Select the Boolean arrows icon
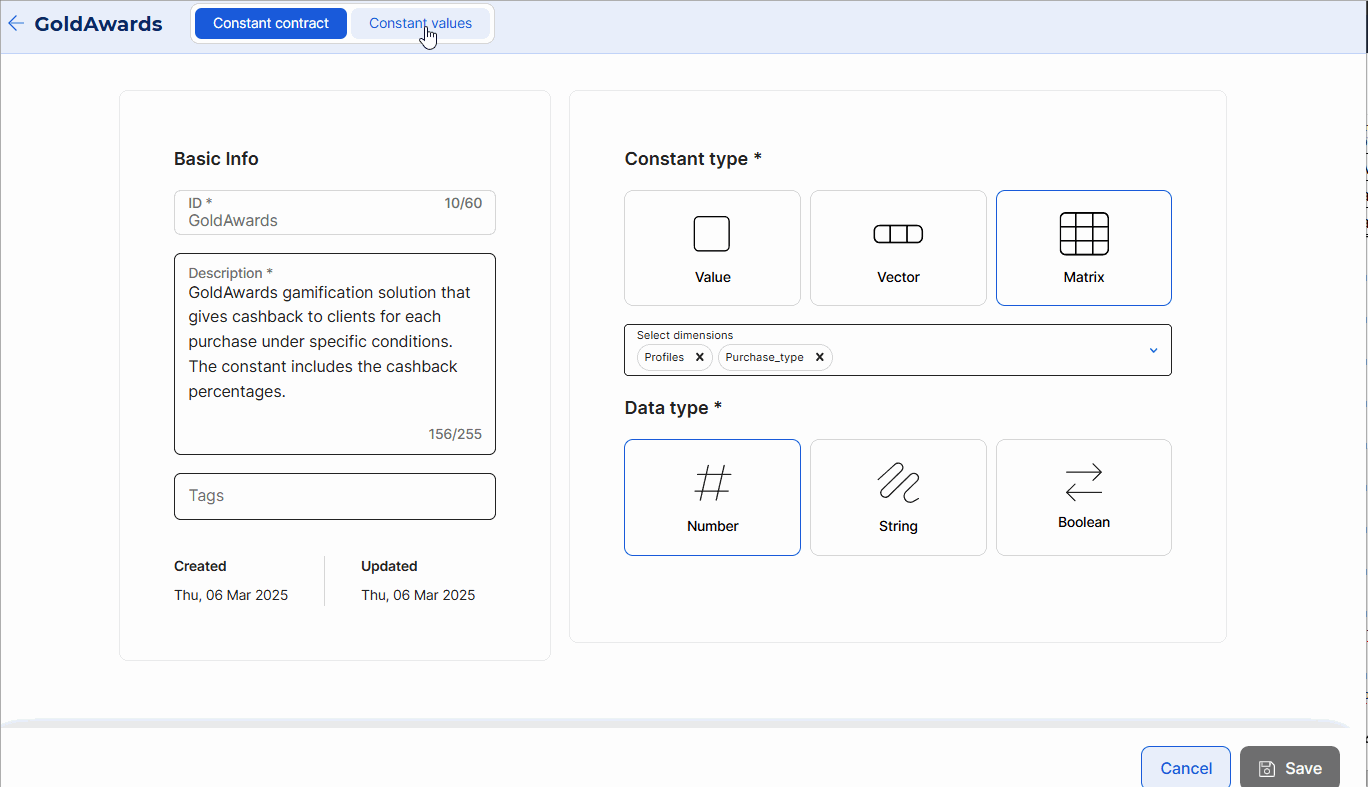Image resolution: width=1368 pixels, height=787 pixels. click(1084, 482)
